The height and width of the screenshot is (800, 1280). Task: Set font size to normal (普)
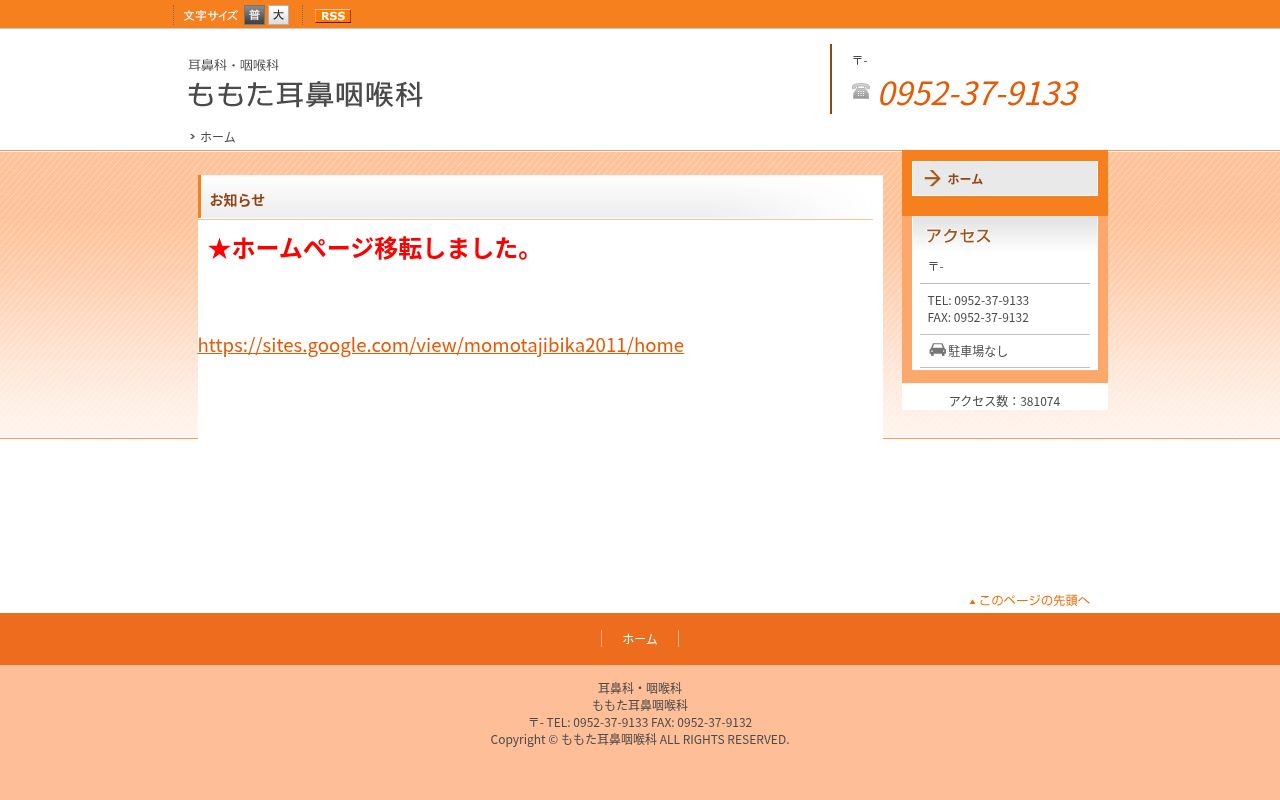pyautogui.click(x=254, y=15)
